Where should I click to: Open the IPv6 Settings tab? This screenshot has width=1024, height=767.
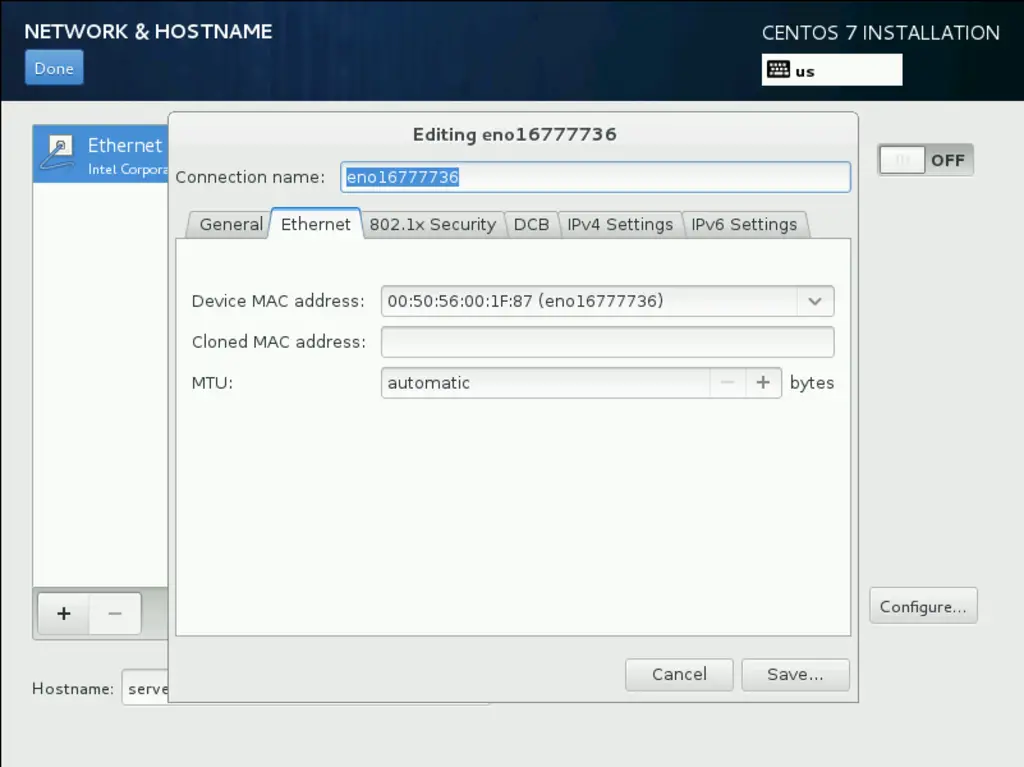tap(744, 225)
